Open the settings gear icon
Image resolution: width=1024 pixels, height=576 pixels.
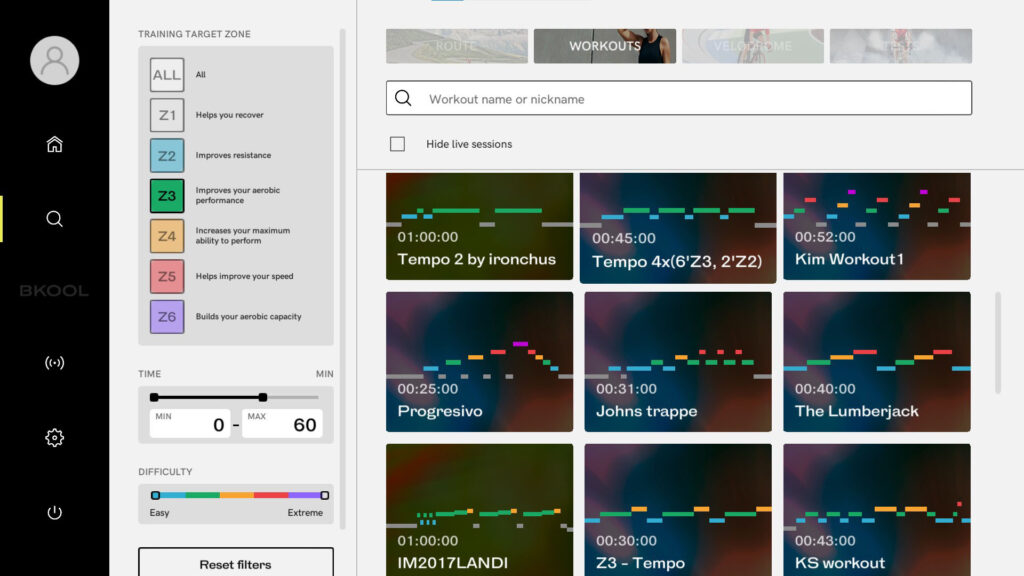coord(55,438)
